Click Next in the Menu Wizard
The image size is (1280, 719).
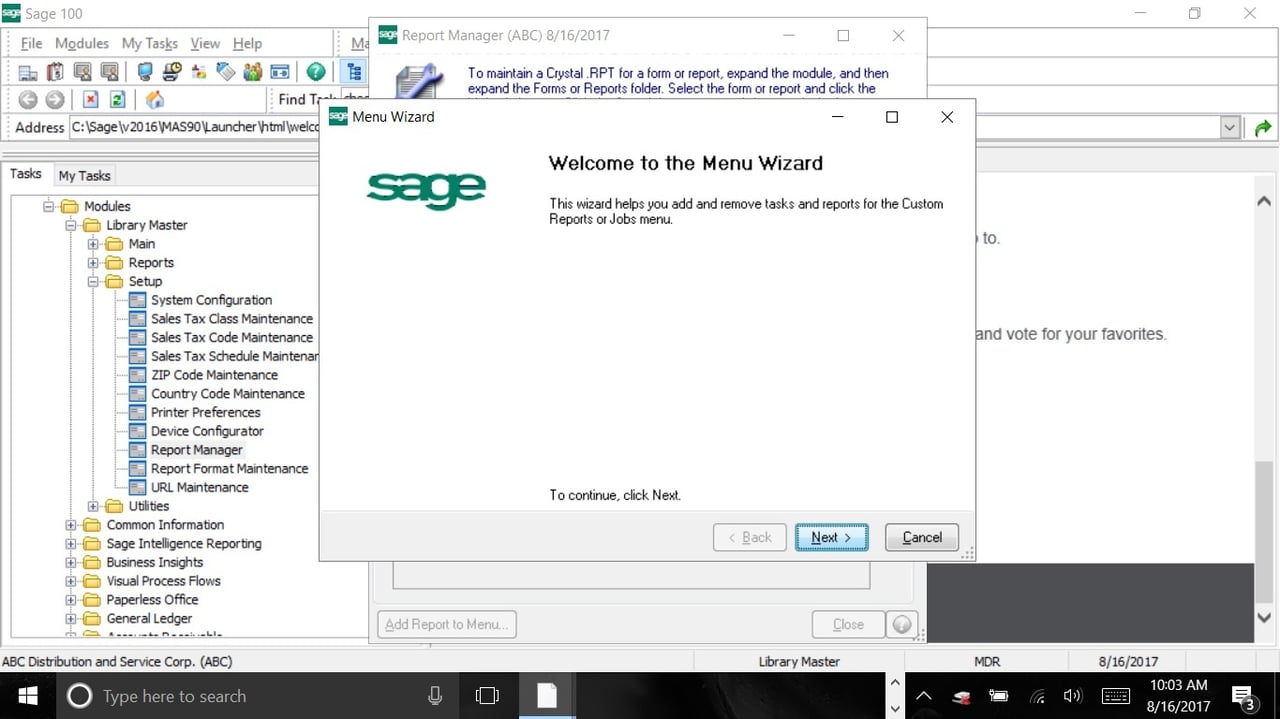(831, 537)
